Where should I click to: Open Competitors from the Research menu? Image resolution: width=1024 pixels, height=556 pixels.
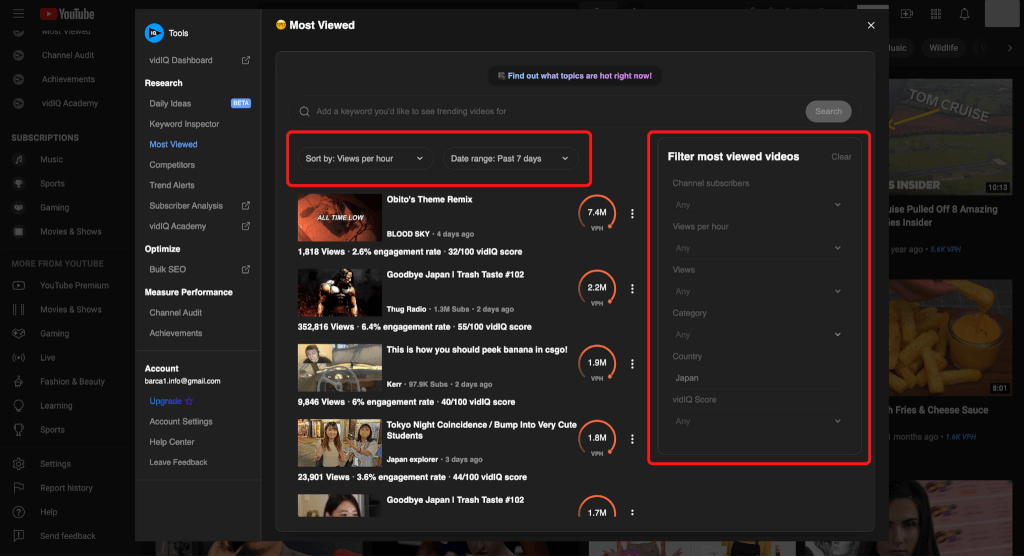172,165
